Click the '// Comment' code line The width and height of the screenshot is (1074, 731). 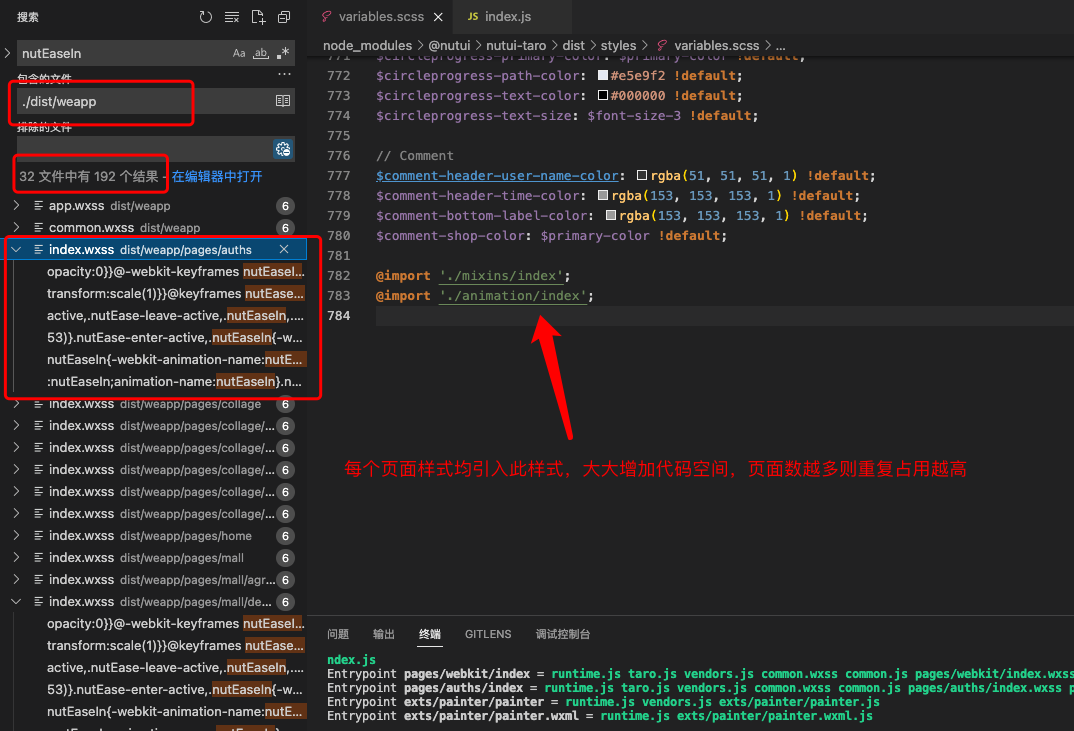tap(414, 156)
